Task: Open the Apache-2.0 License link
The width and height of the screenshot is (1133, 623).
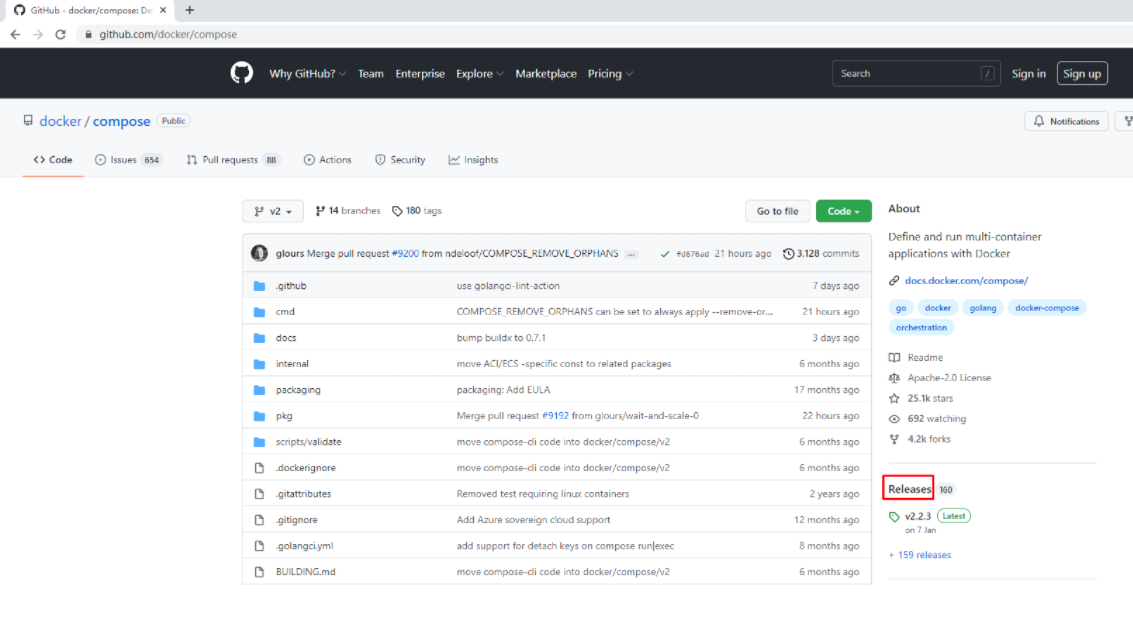Action: [940, 378]
